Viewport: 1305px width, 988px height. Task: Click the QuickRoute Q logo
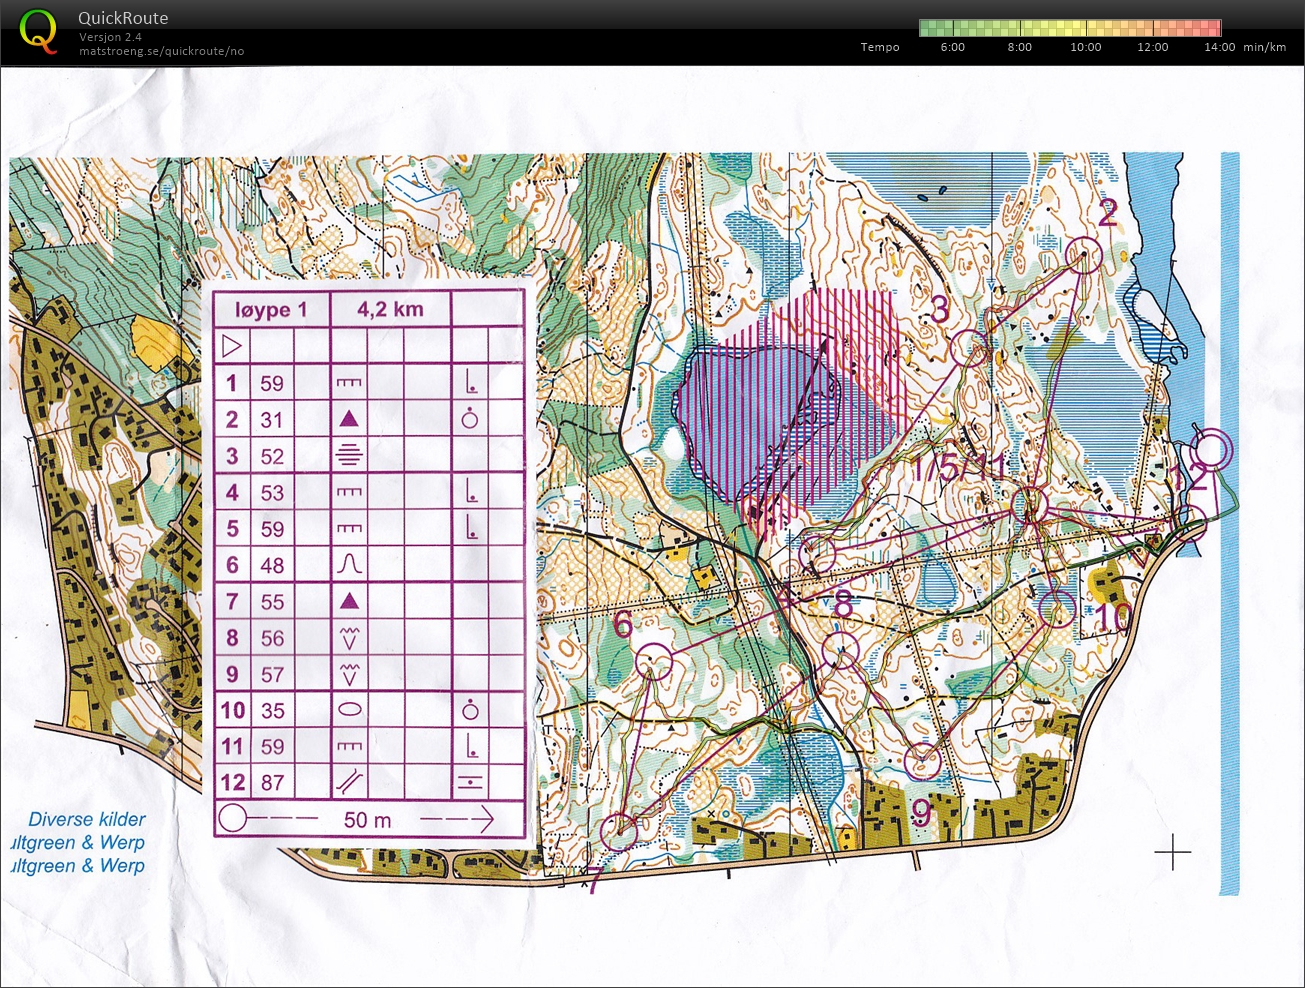click(38, 29)
